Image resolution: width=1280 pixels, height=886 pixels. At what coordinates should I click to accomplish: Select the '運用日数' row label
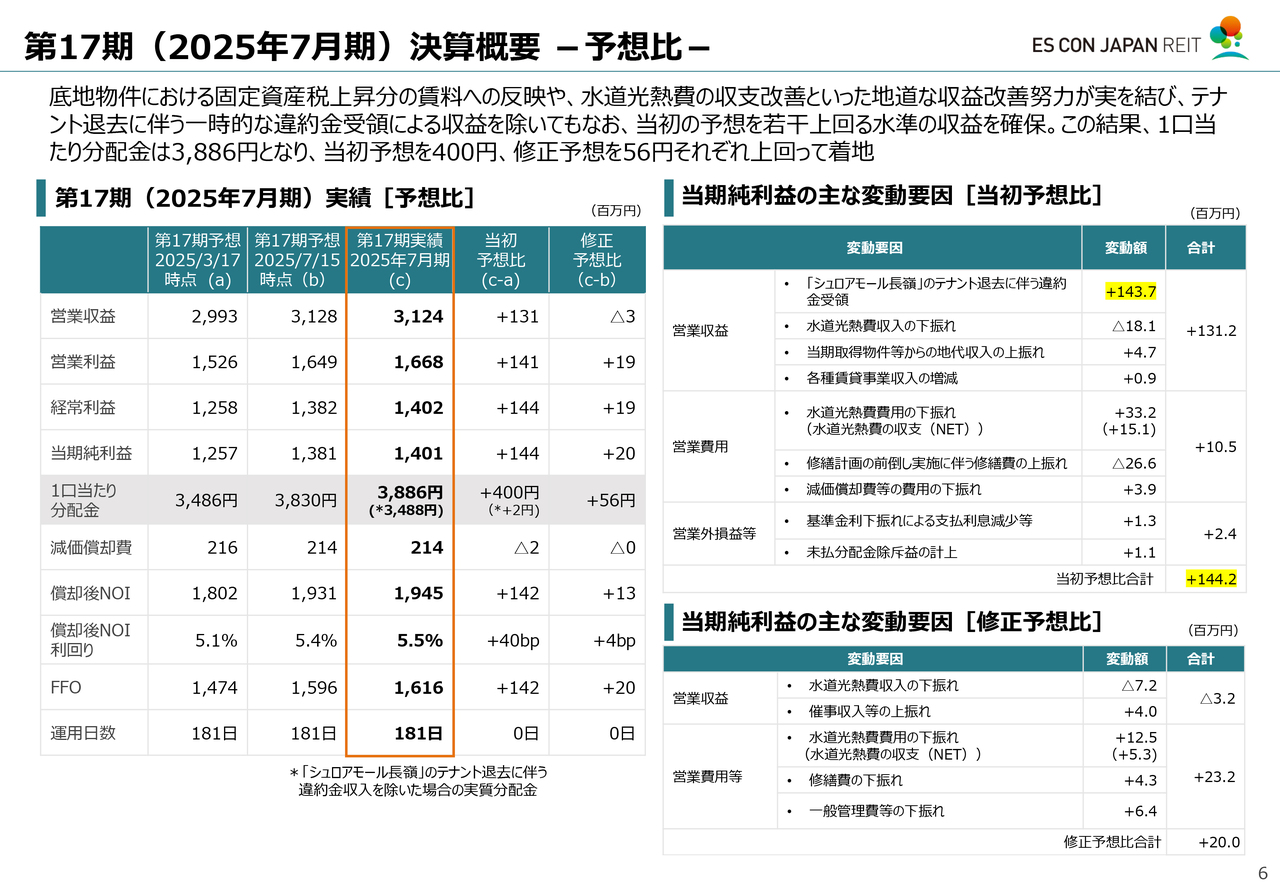tap(83, 733)
